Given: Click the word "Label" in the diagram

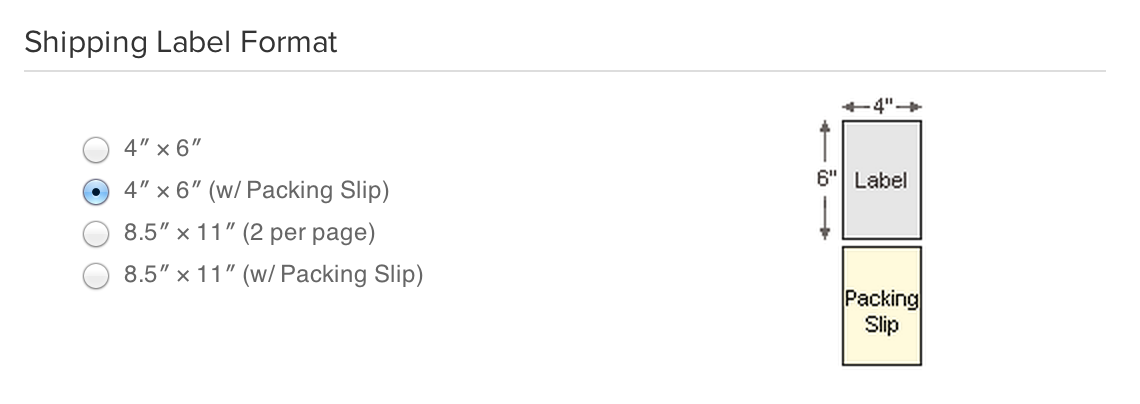Looking at the screenshot, I should [x=881, y=181].
